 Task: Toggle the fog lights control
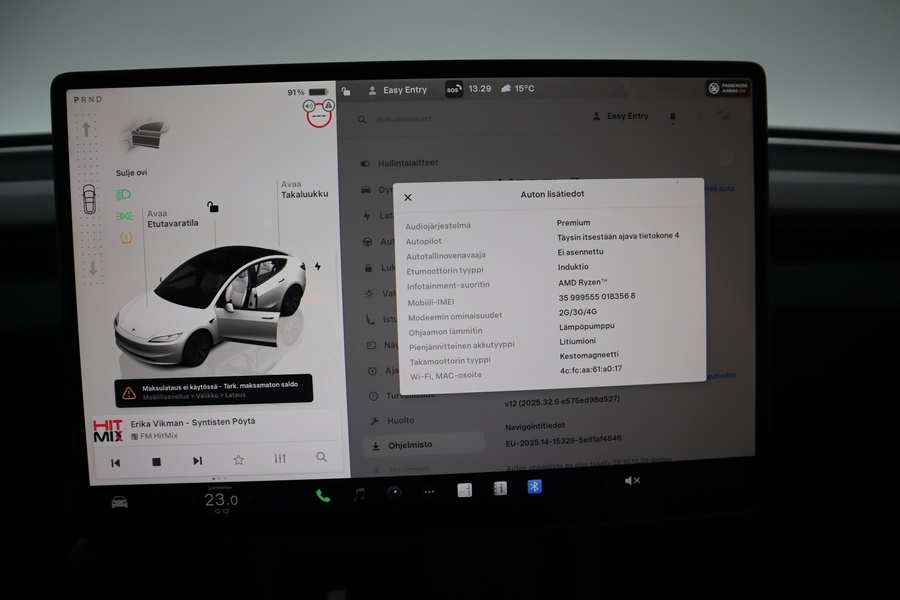[x=124, y=215]
